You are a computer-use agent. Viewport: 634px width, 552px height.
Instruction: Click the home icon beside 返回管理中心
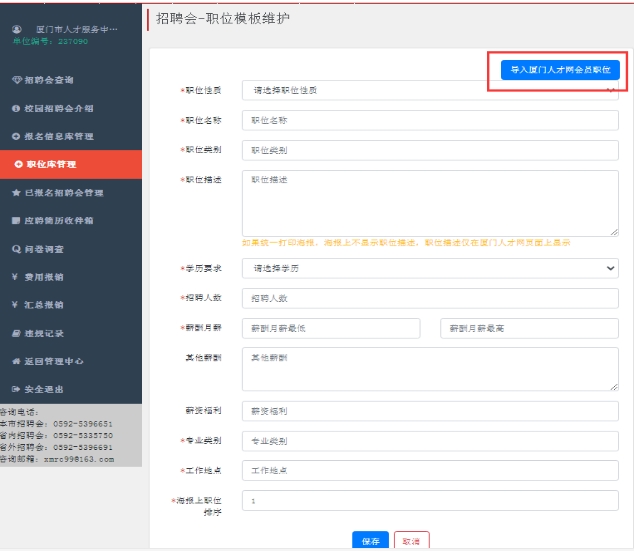pyautogui.click(x=16, y=361)
